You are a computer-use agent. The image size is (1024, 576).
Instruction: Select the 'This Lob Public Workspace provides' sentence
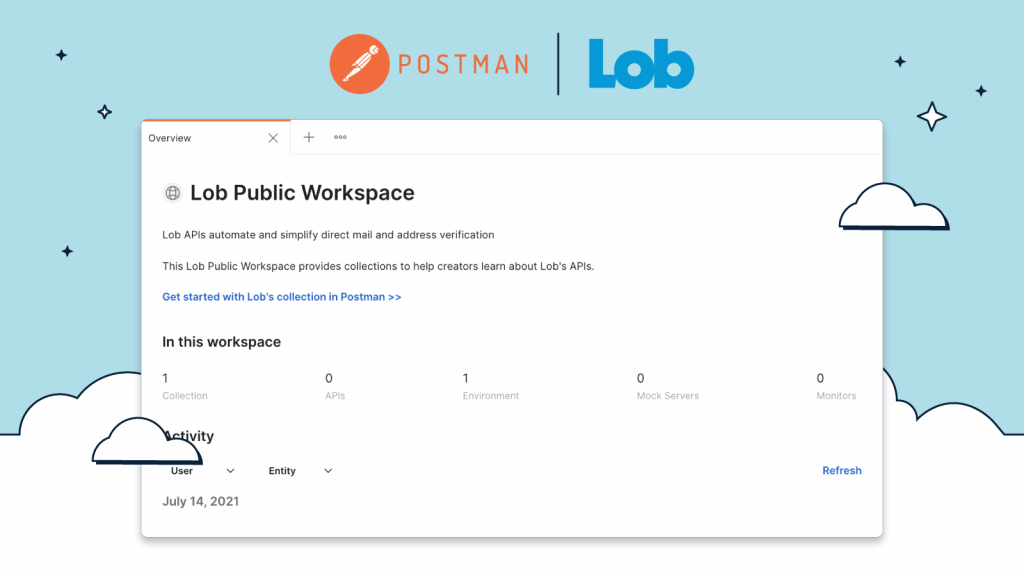[378, 266]
